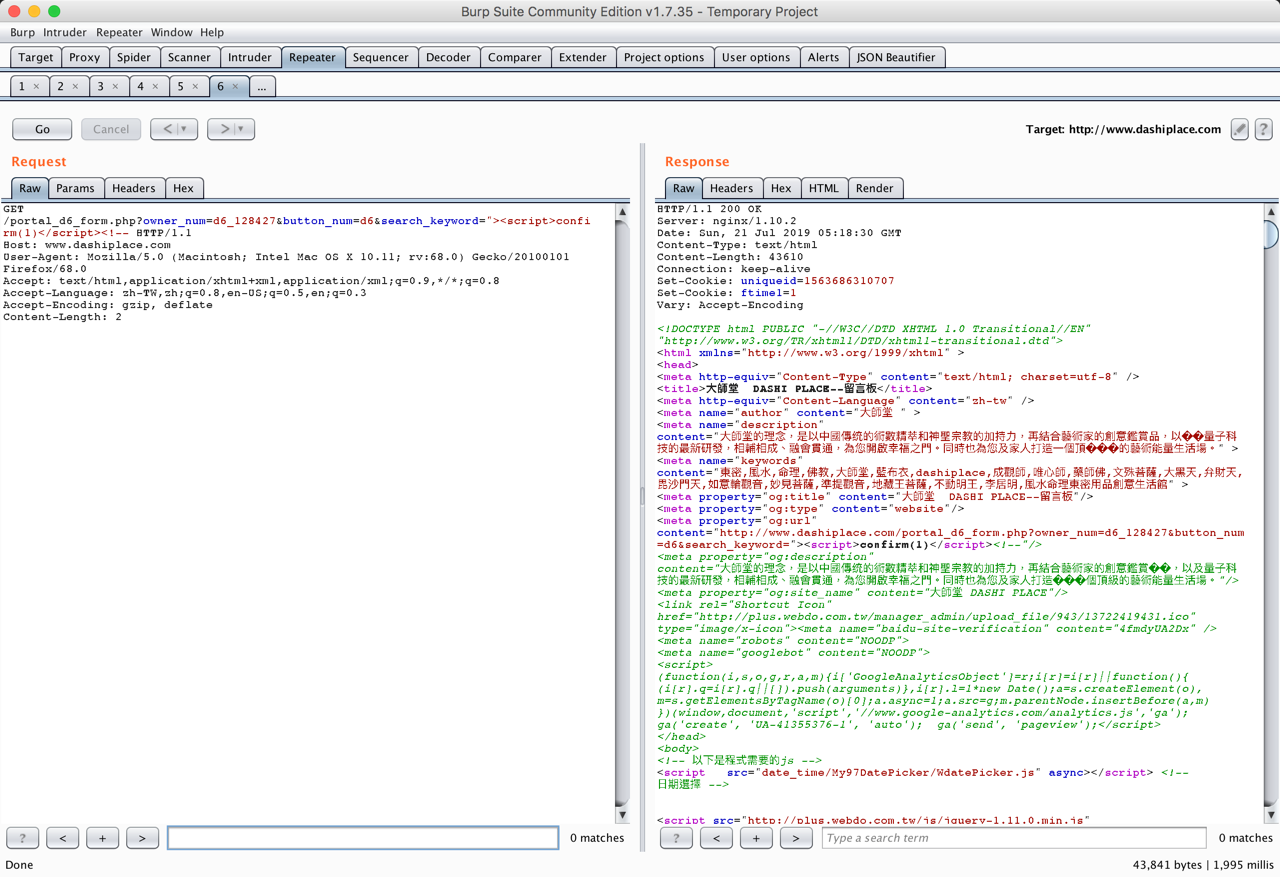This screenshot has height=877, width=1280.
Task: Open the Scanner tab
Action: [189, 58]
